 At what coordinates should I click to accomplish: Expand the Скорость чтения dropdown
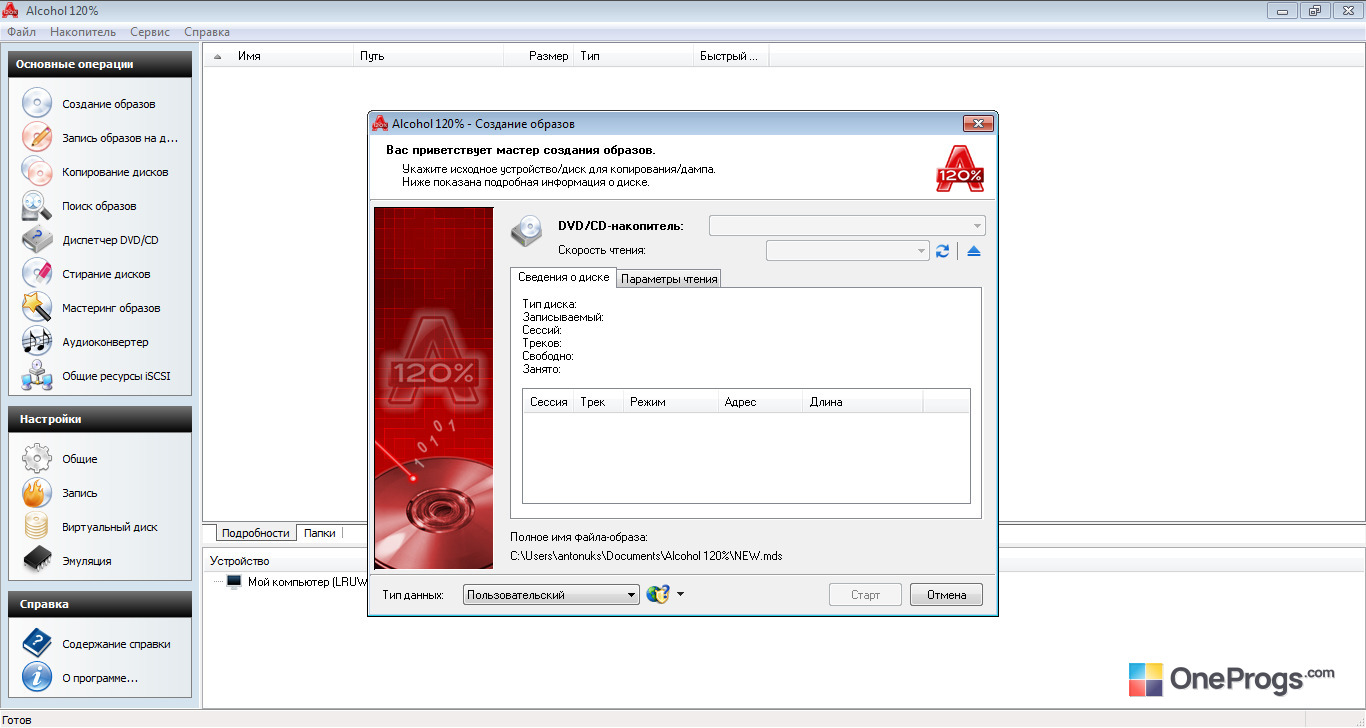coord(848,251)
